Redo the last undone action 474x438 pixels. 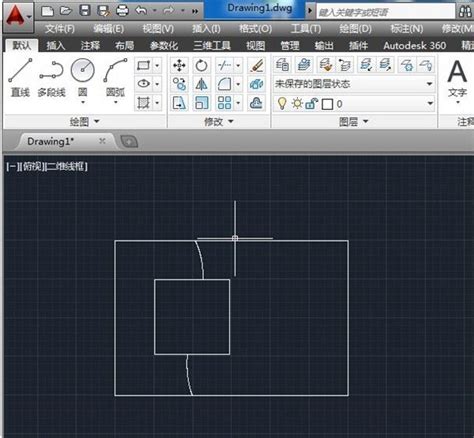pyautogui.click(x=169, y=11)
